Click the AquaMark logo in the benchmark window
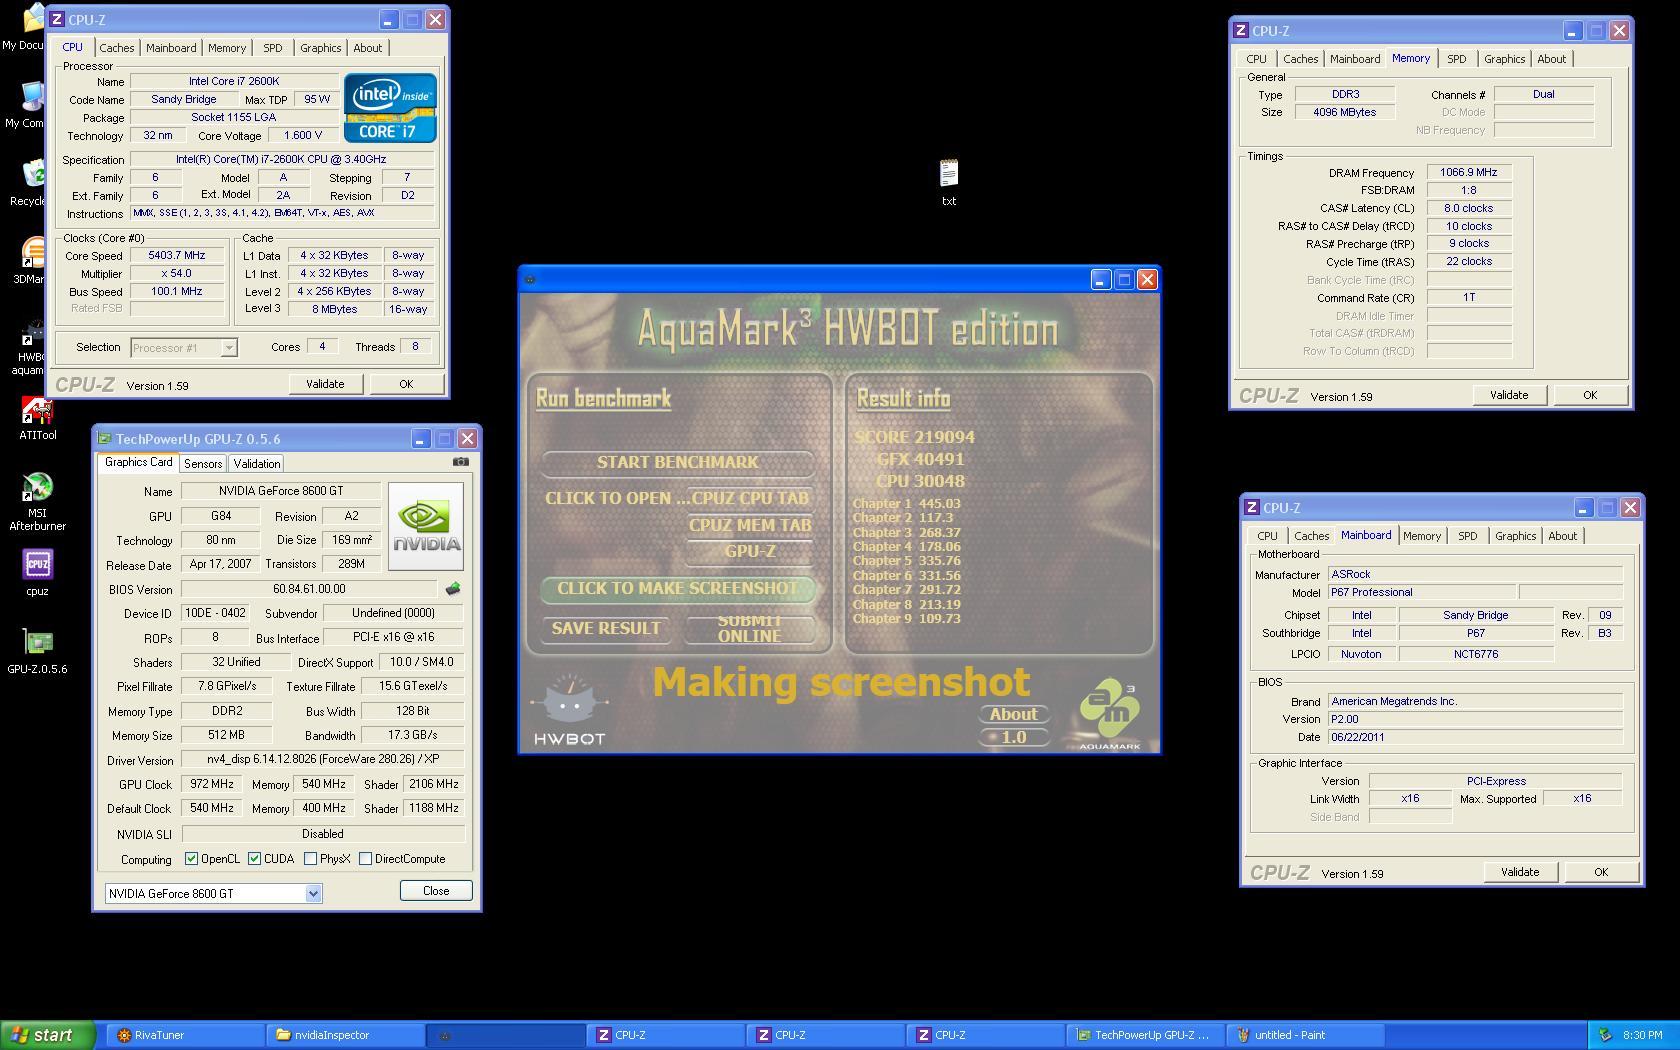Viewport: 1680px width, 1050px height. (1110, 713)
